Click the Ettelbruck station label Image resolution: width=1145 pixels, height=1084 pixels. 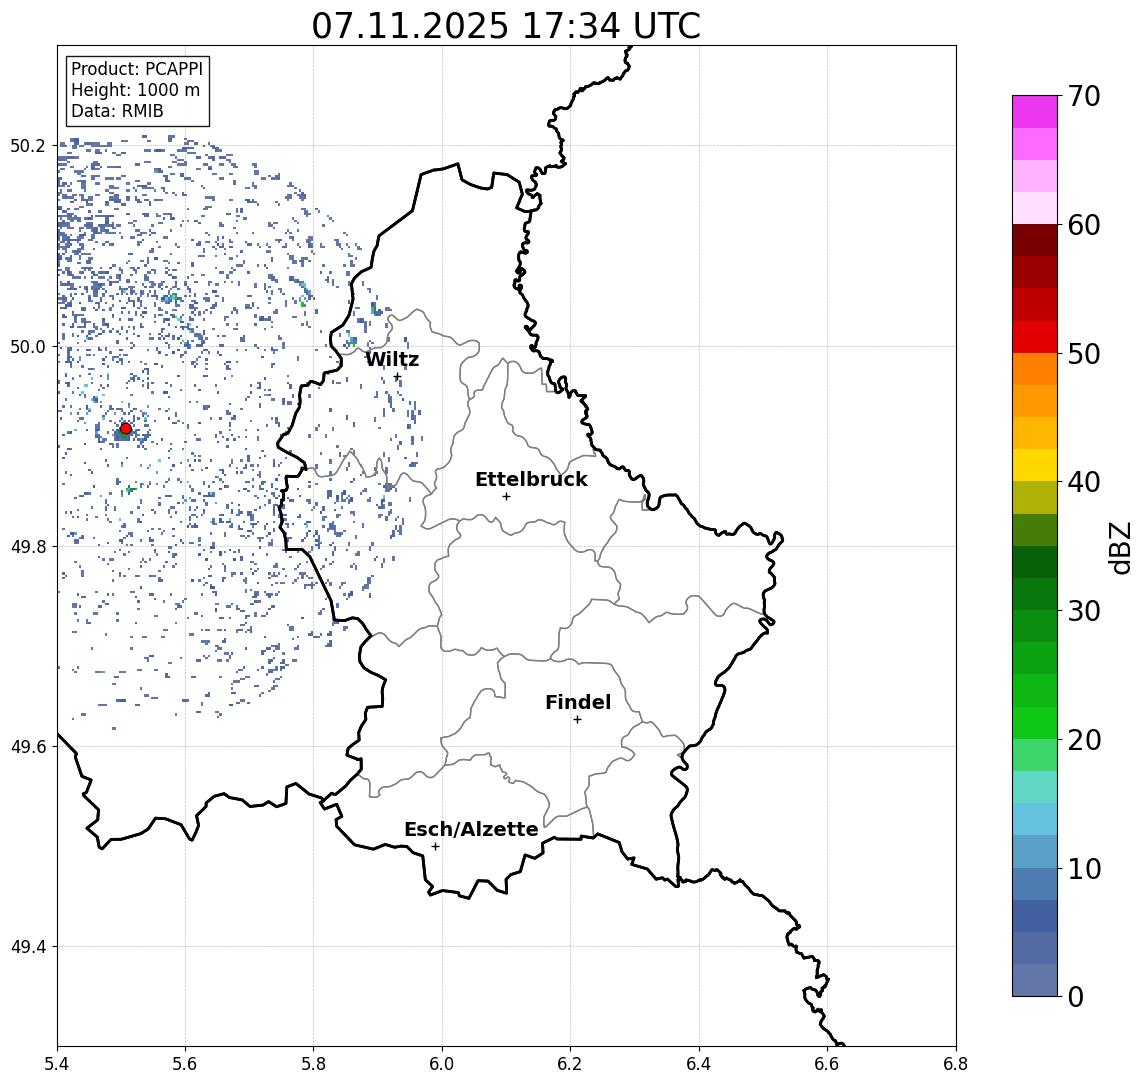point(531,479)
